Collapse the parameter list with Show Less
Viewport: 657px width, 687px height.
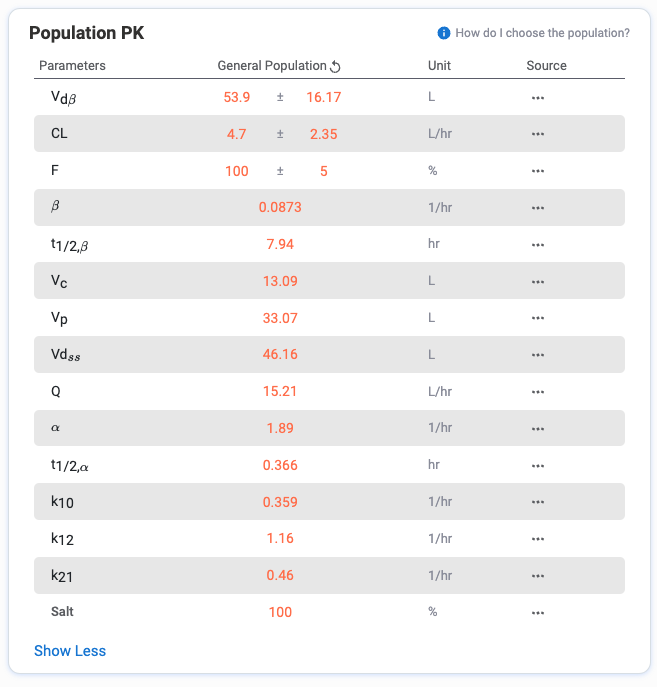tap(70, 651)
